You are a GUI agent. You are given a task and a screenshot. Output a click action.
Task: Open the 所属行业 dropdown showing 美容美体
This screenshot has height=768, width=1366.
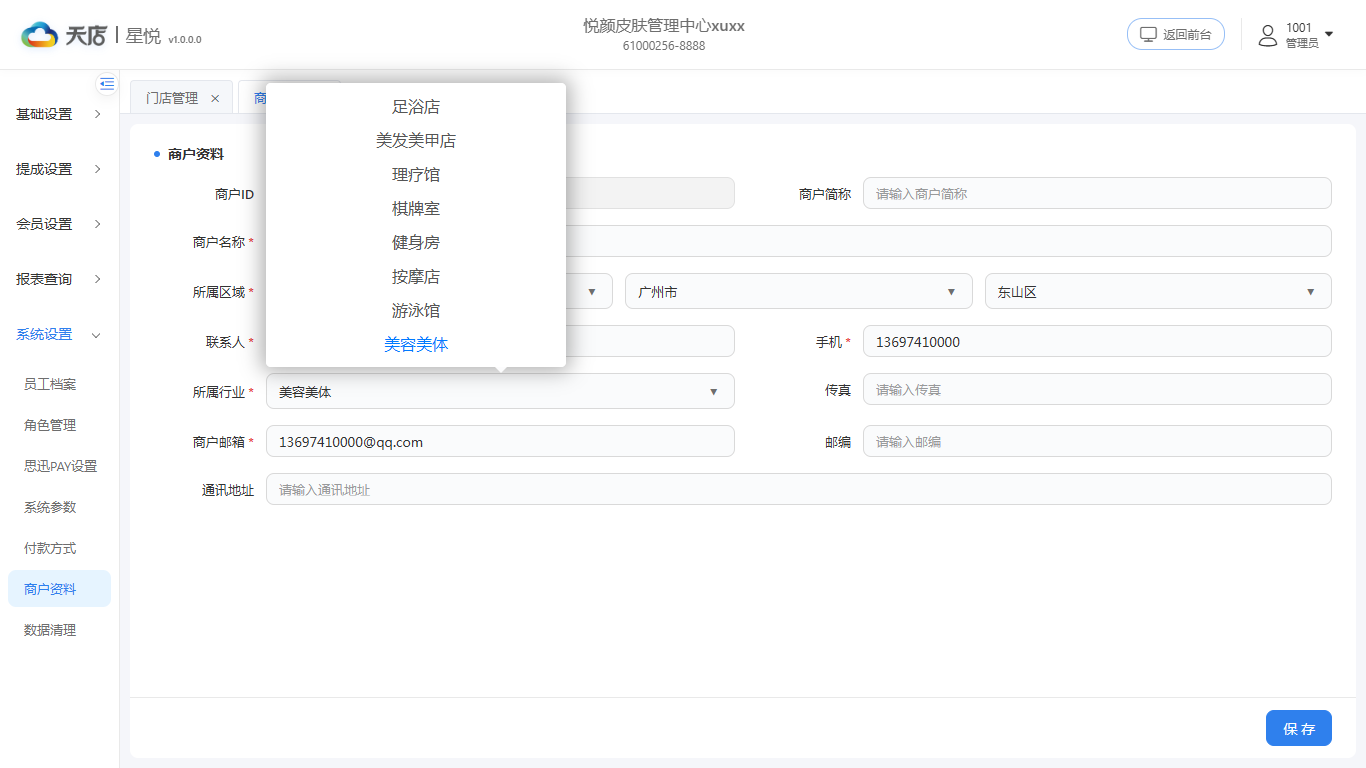point(500,391)
